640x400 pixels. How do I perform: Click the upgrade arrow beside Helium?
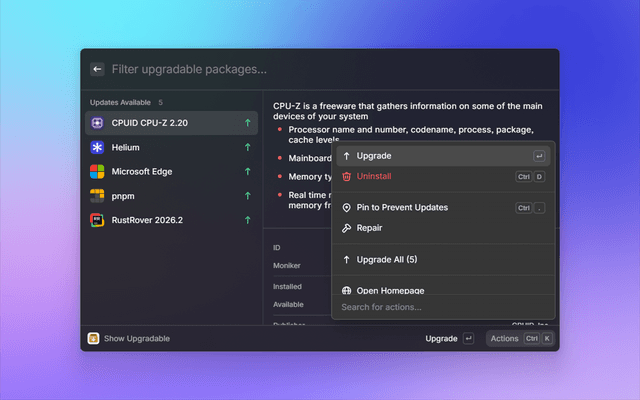247,147
